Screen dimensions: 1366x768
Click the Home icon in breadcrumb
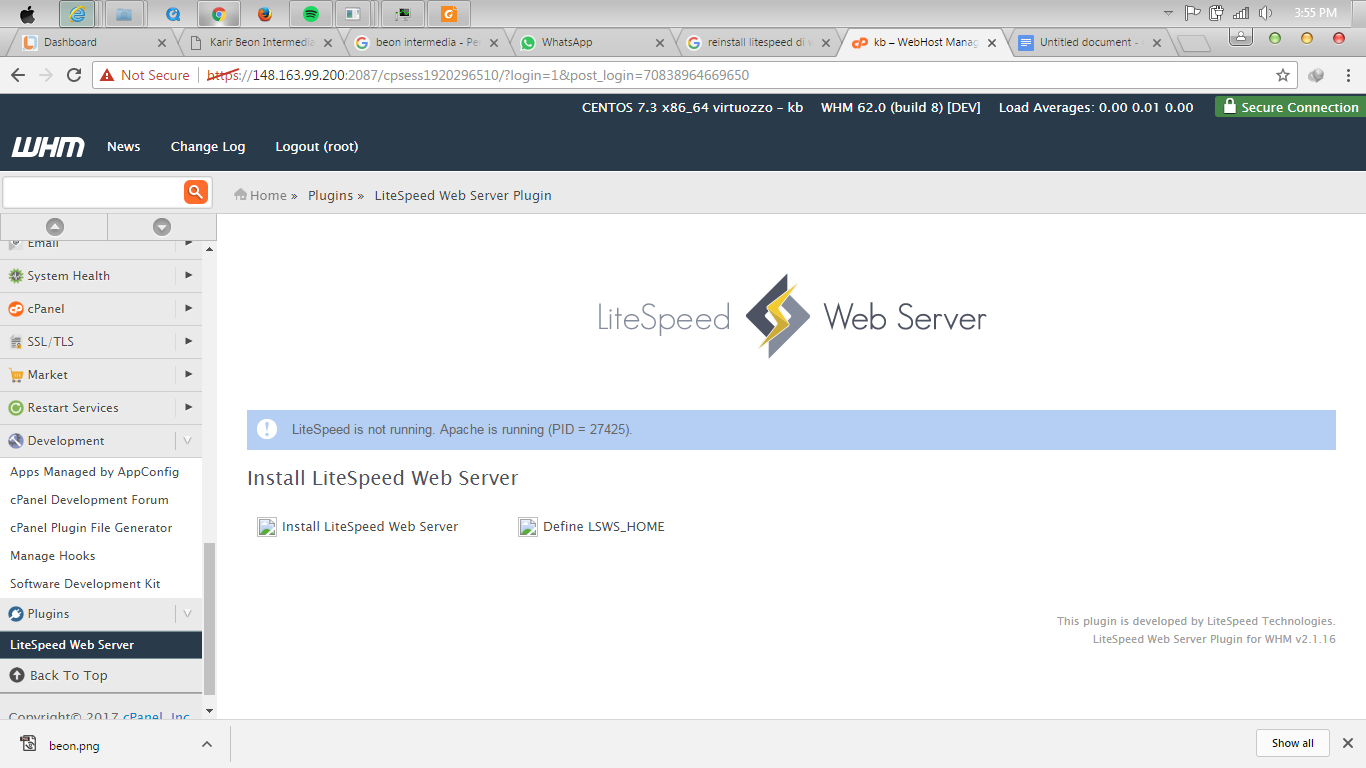point(240,195)
